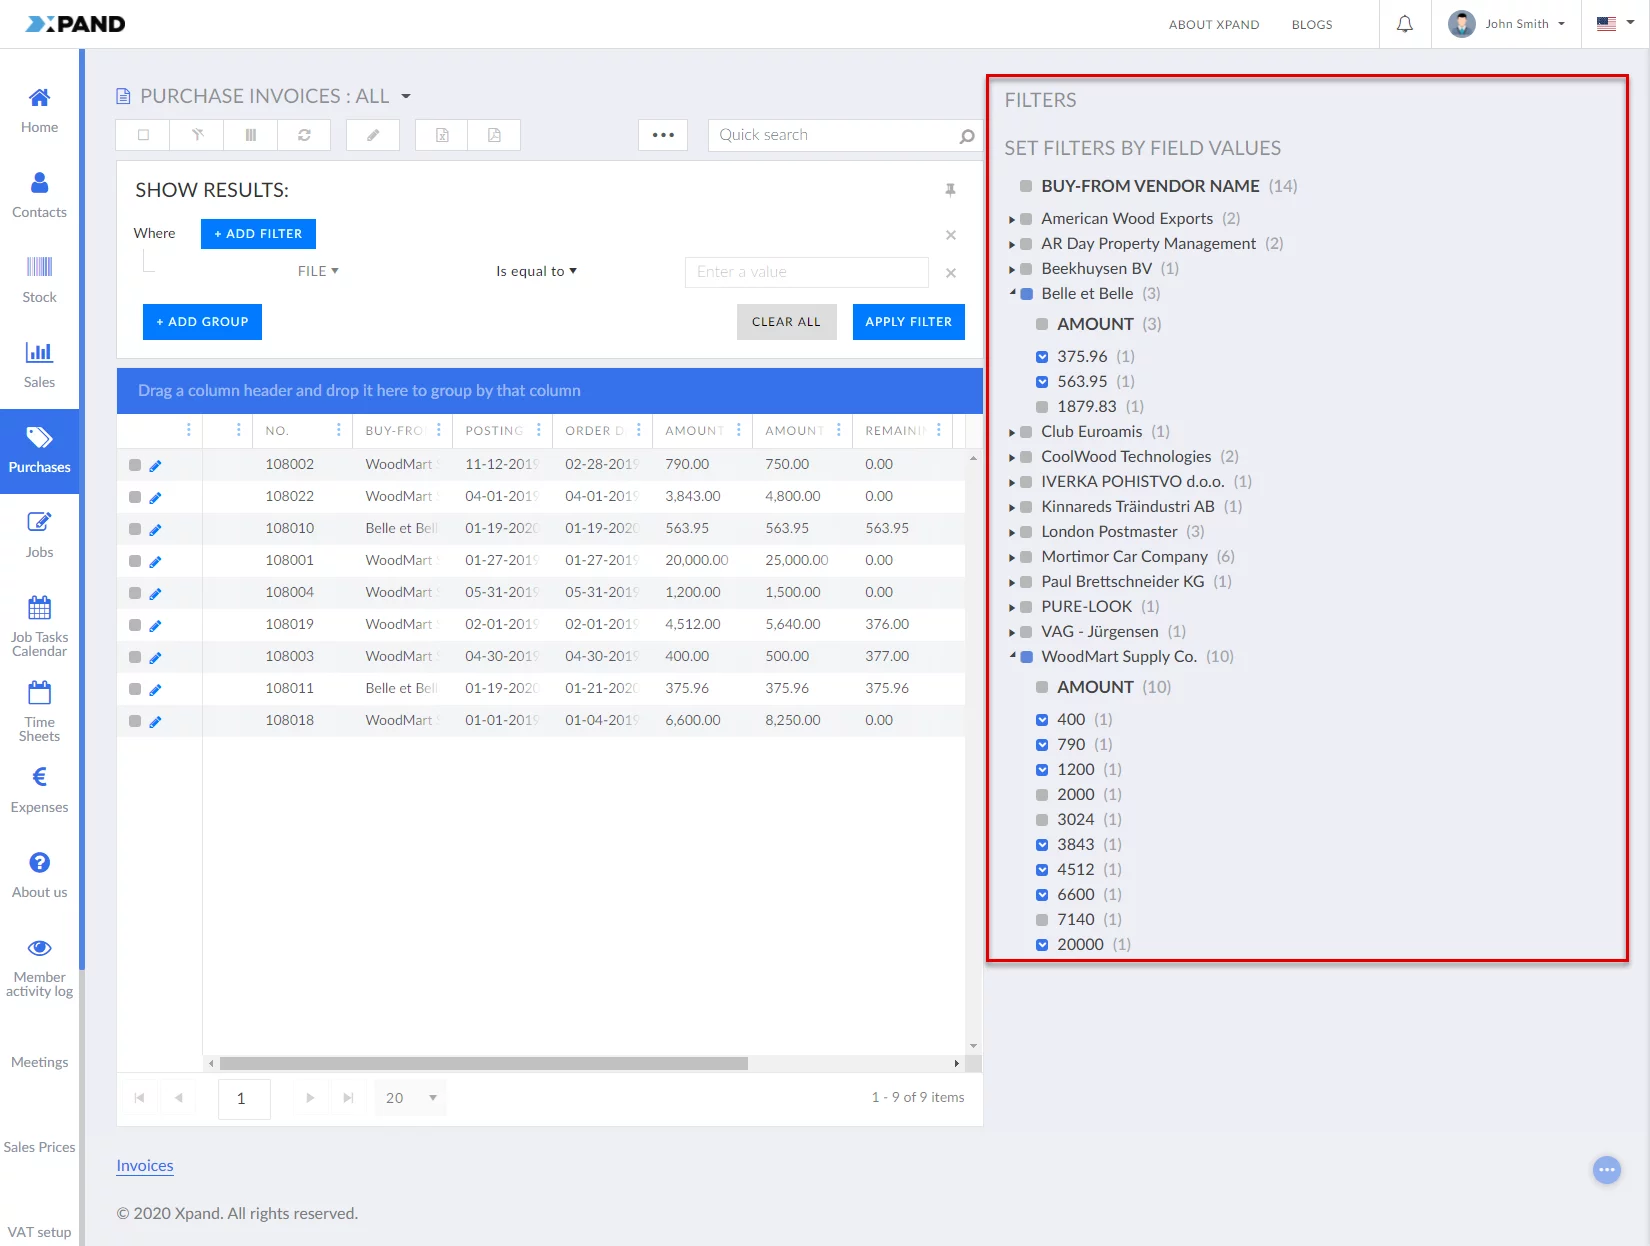The width and height of the screenshot is (1650, 1246).
Task: Expand the Mortimor Car Company vendor node
Action: click(x=1012, y=557)
